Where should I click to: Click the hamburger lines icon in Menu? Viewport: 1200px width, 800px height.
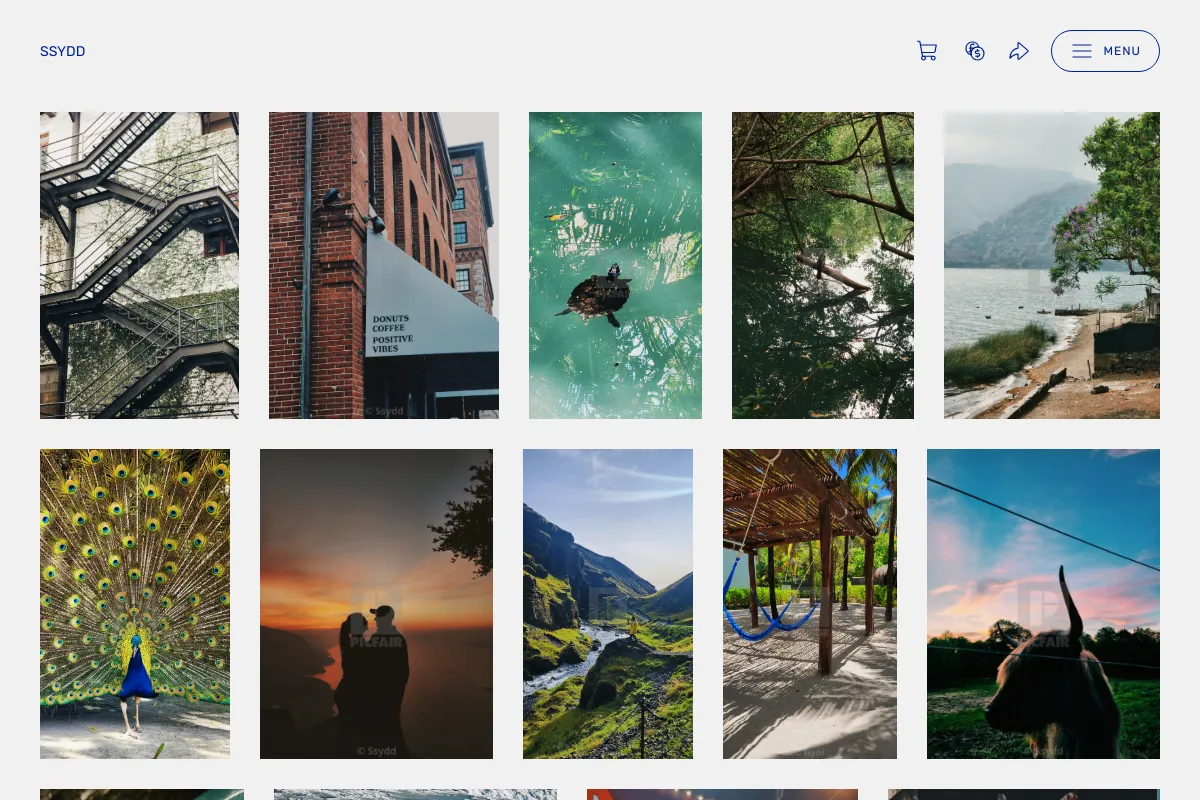point(1082,51)
